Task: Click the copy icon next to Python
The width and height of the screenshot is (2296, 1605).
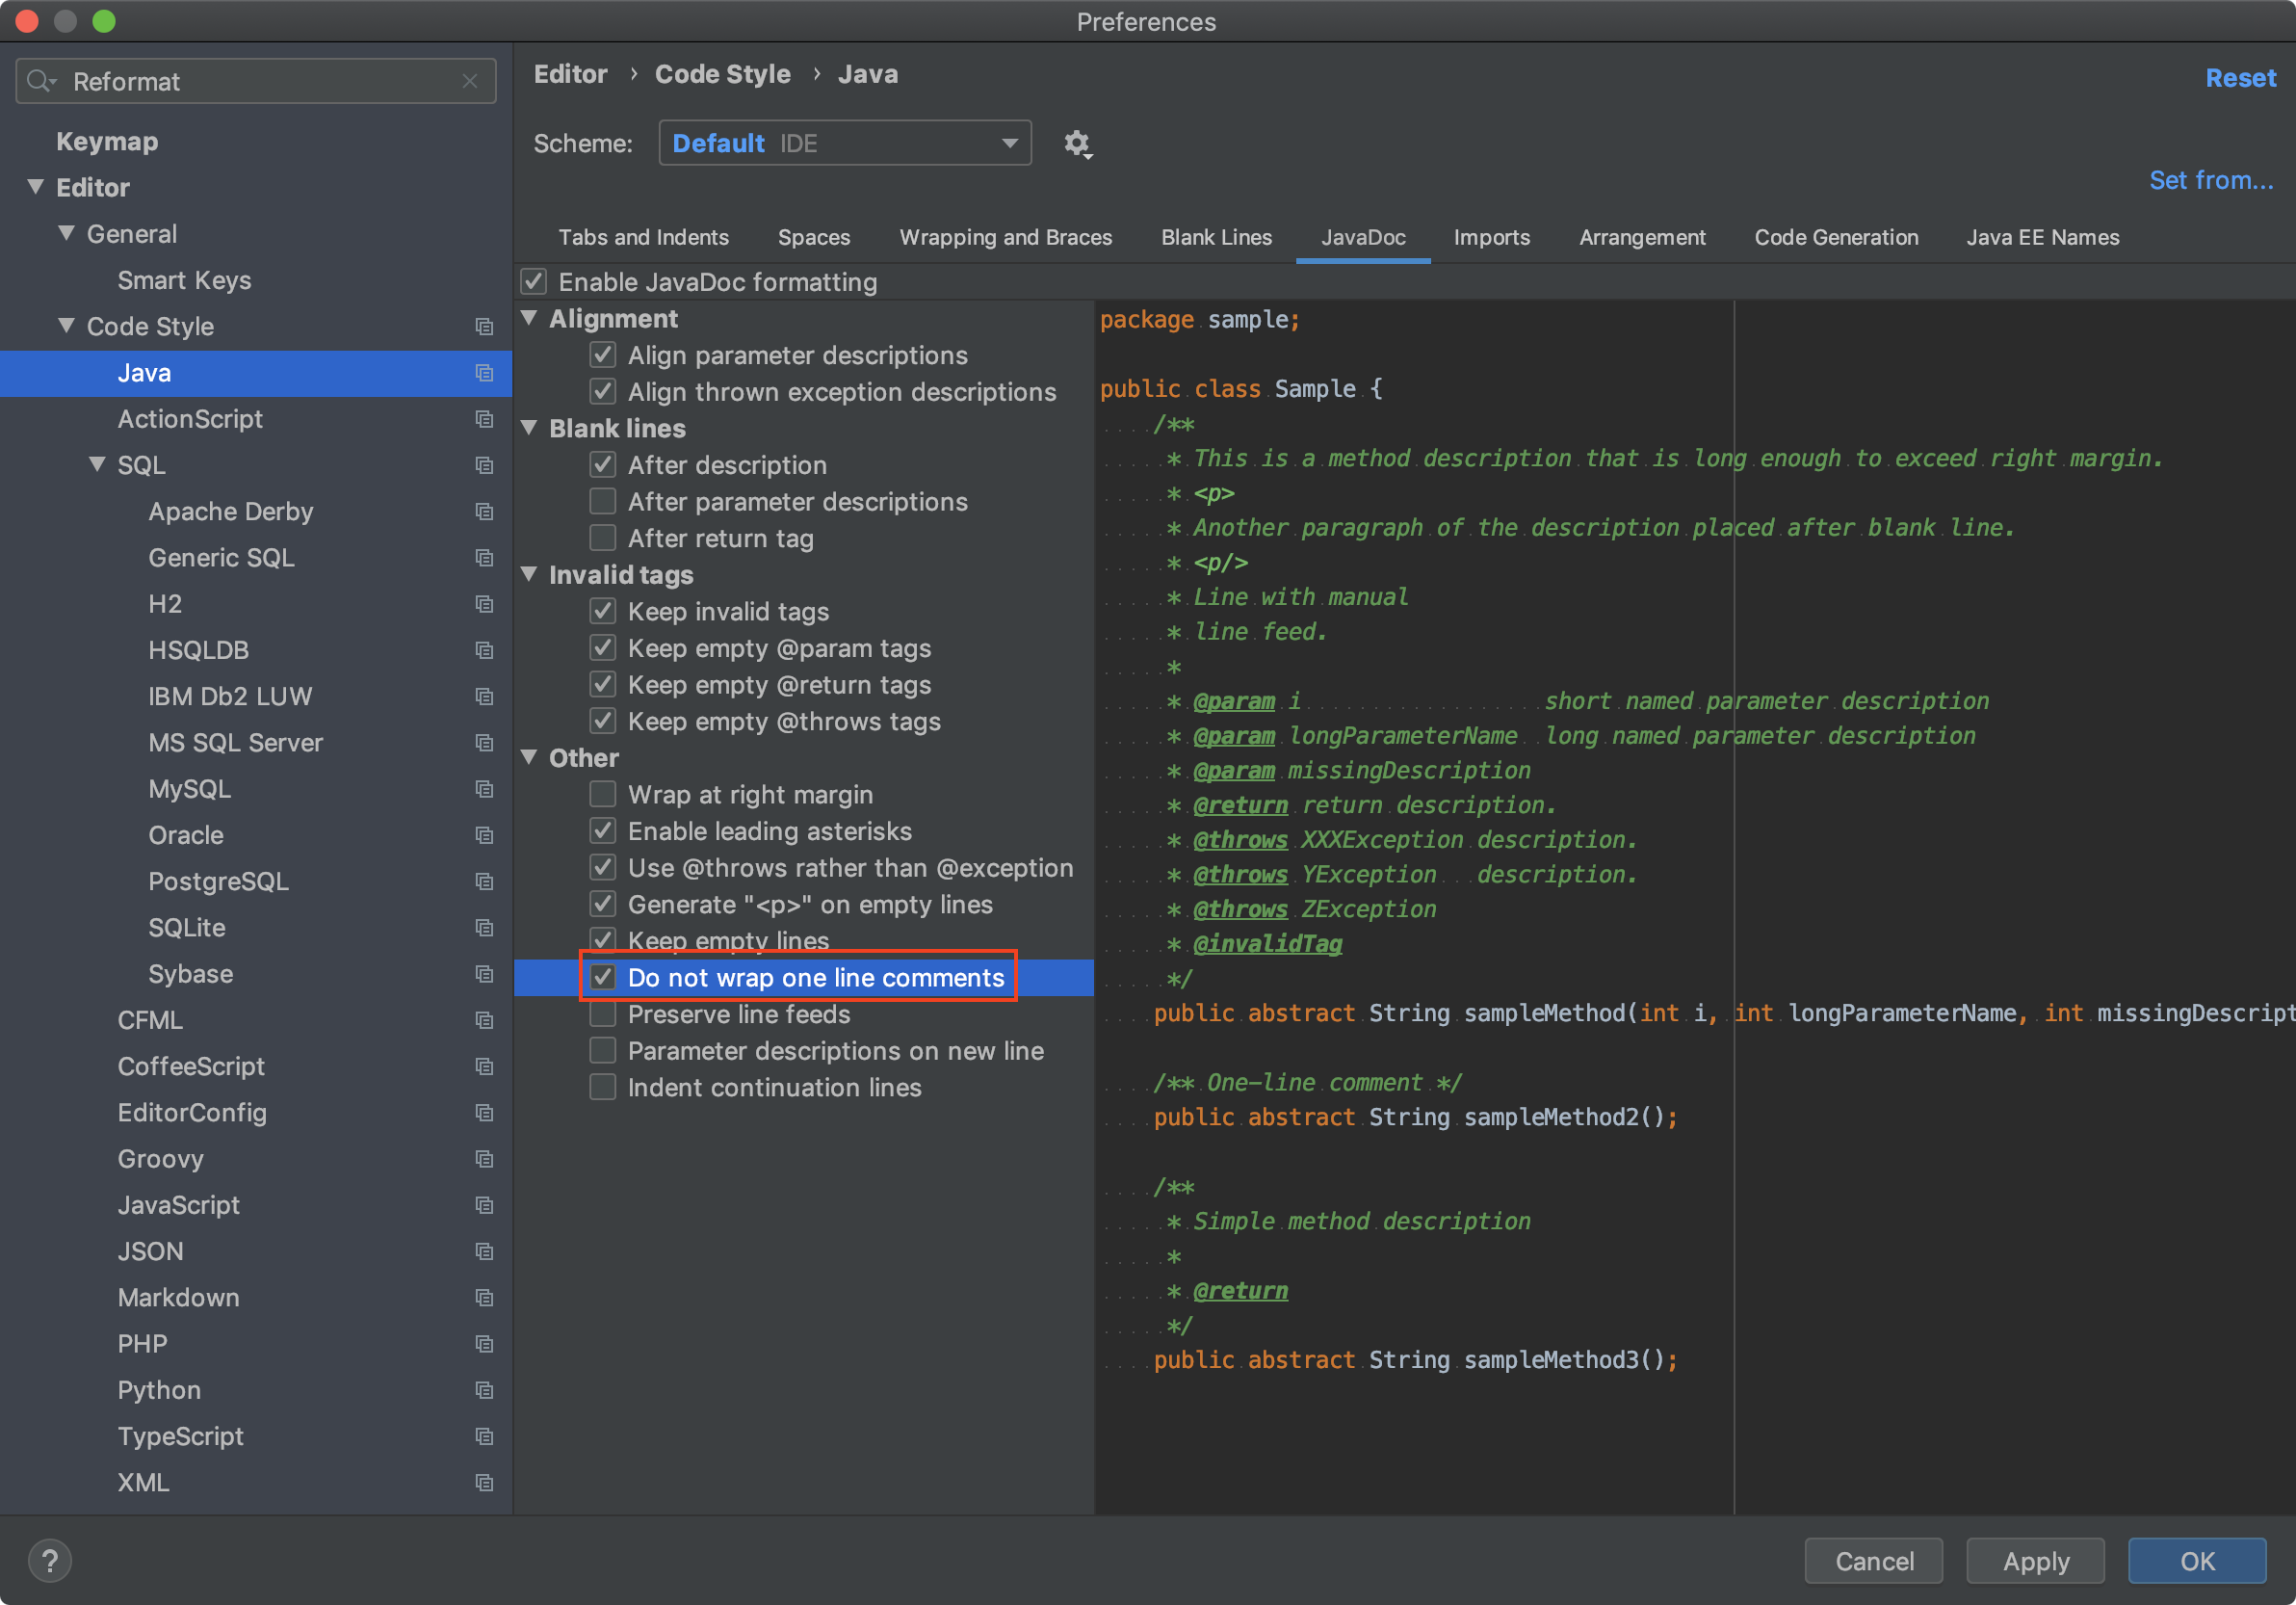Action: tap(484, 1390)
